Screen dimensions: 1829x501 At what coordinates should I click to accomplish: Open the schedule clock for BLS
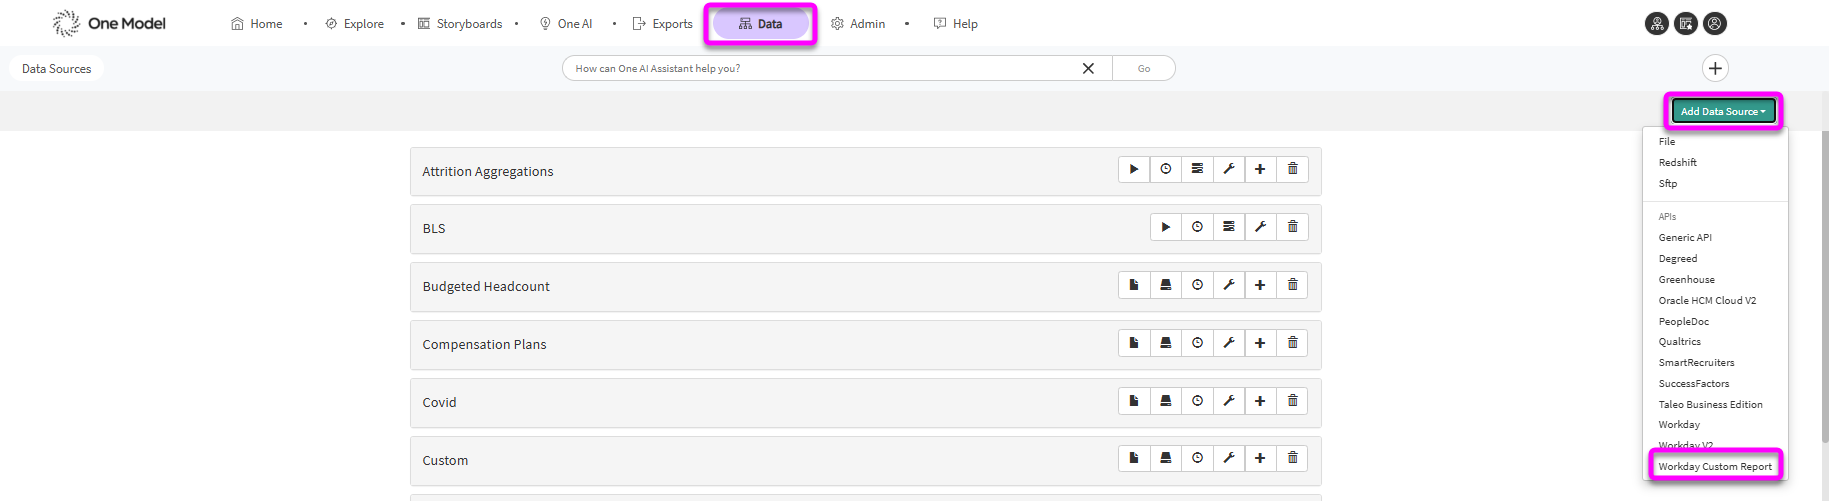(x=1197, y=227)
